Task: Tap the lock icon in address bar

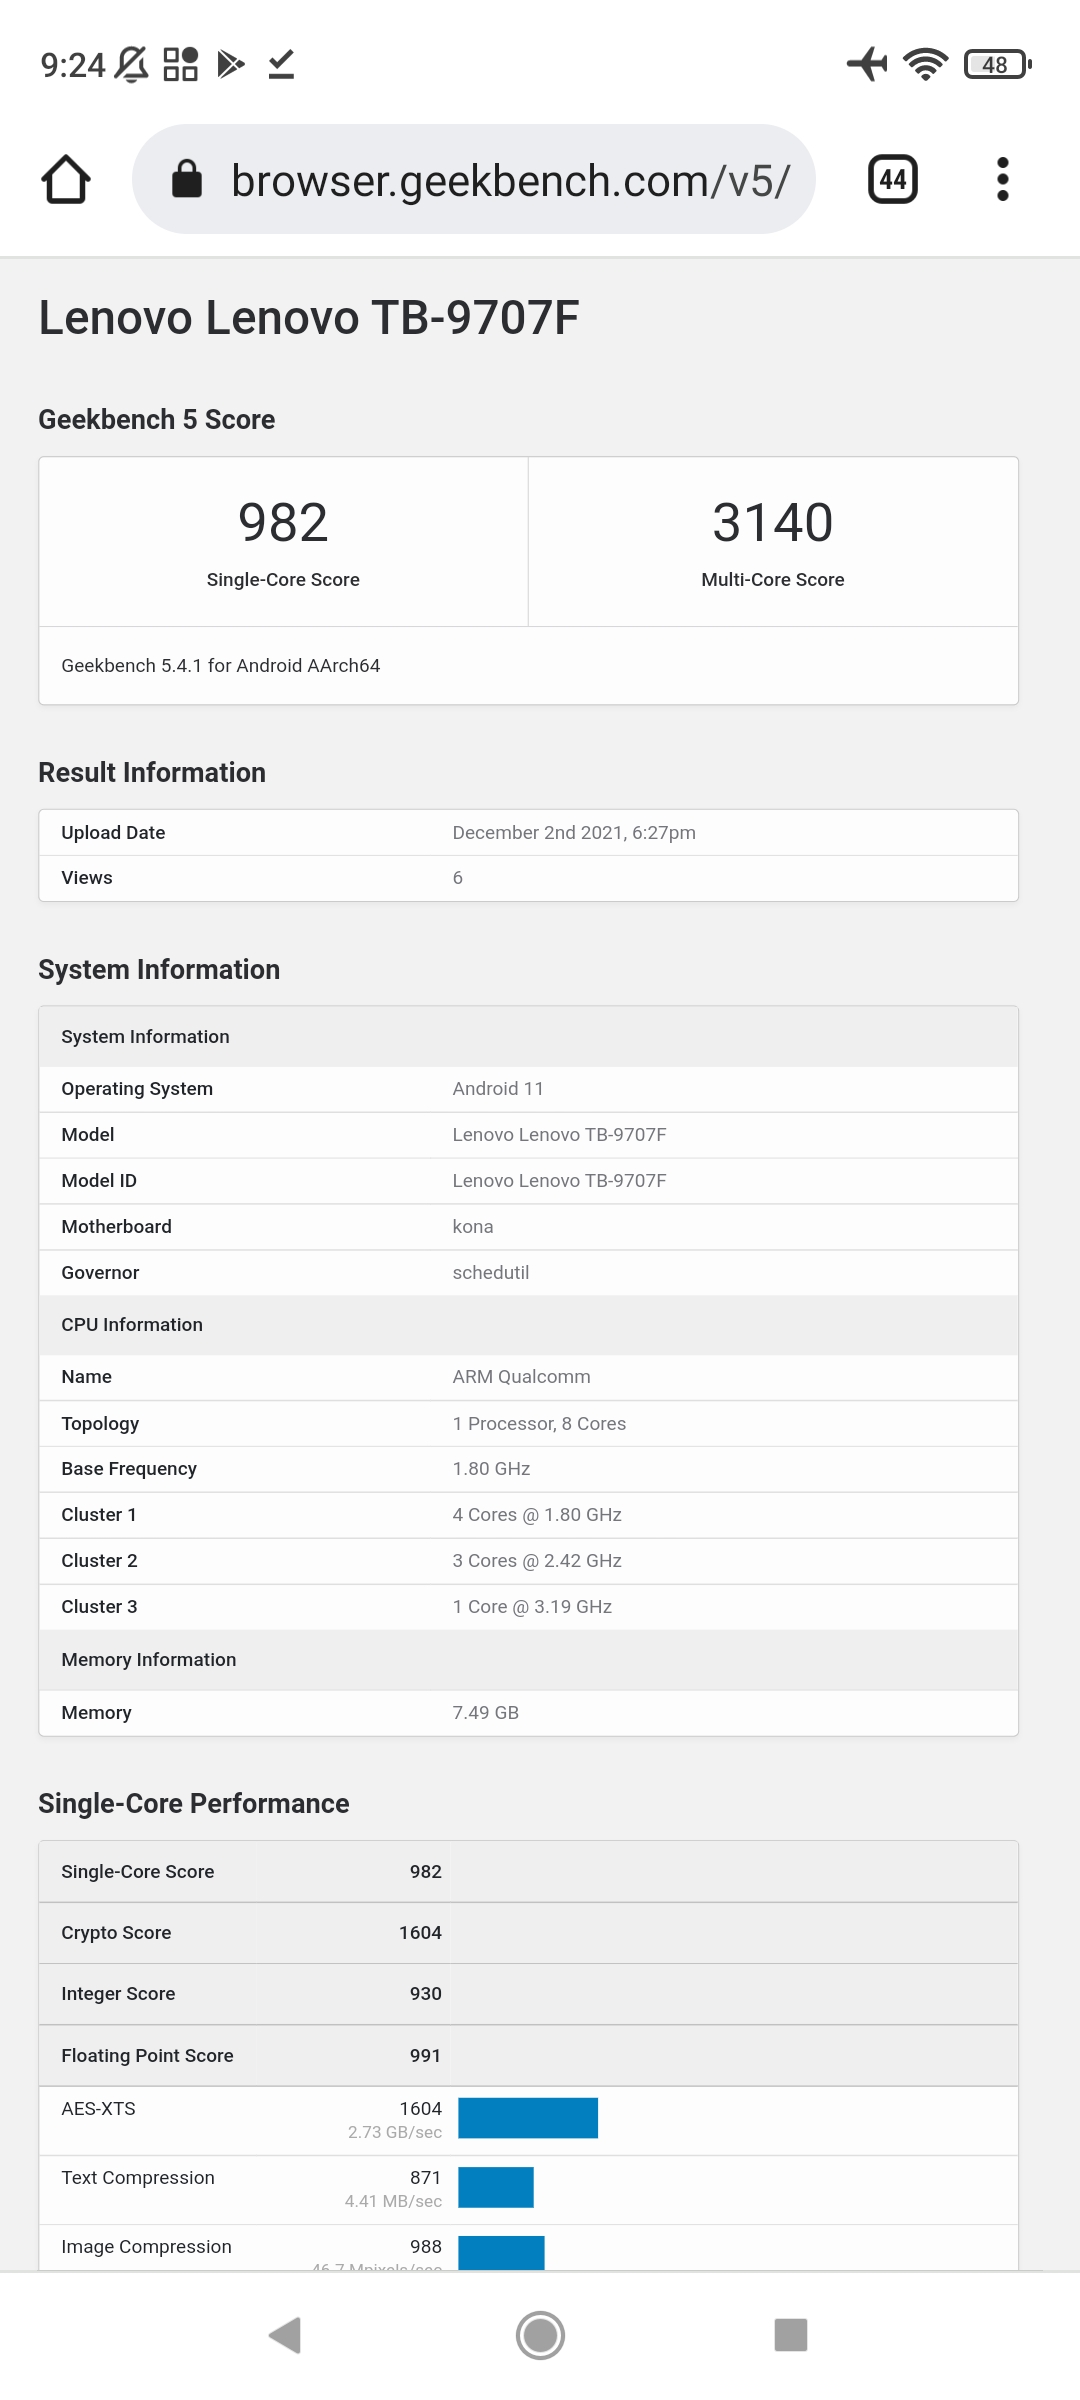Action: (187, 180)
